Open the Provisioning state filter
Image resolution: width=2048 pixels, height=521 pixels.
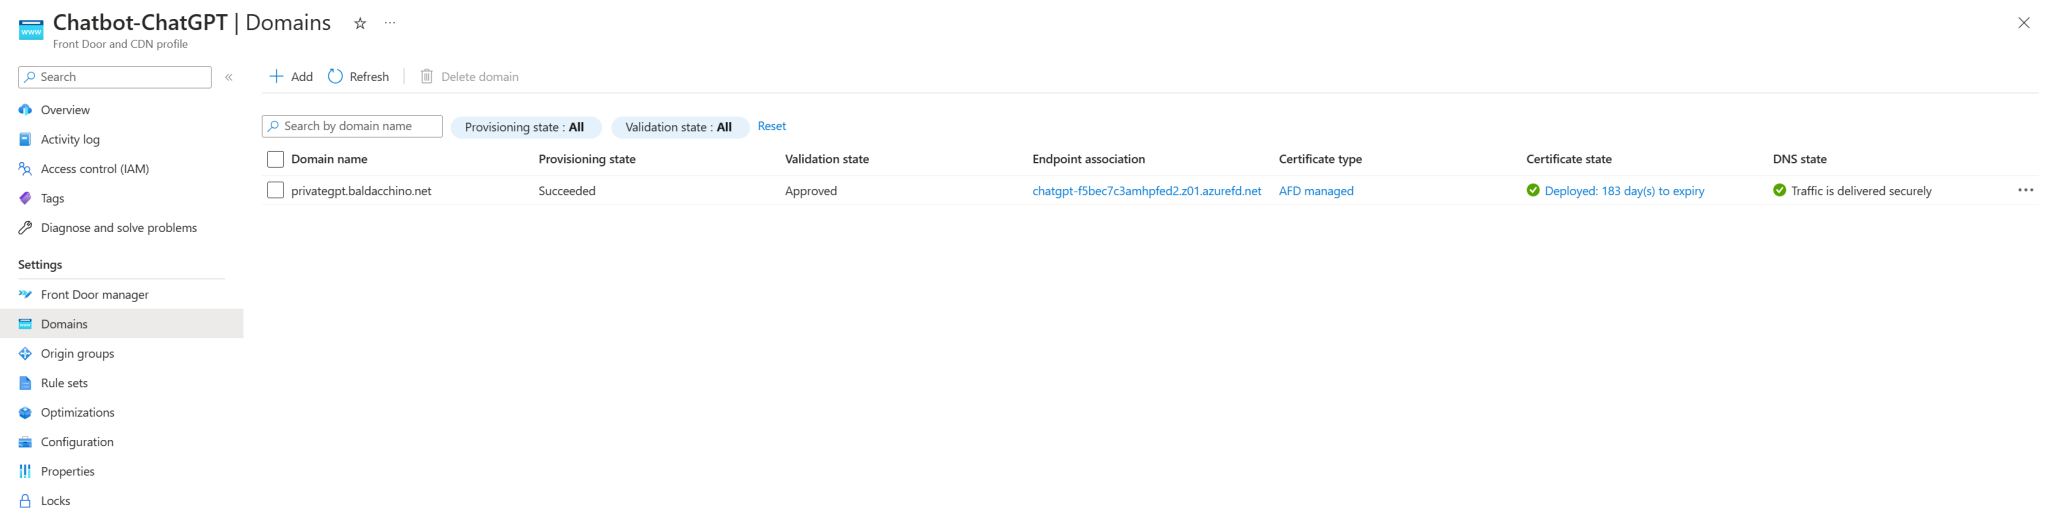tap(526, 127)
